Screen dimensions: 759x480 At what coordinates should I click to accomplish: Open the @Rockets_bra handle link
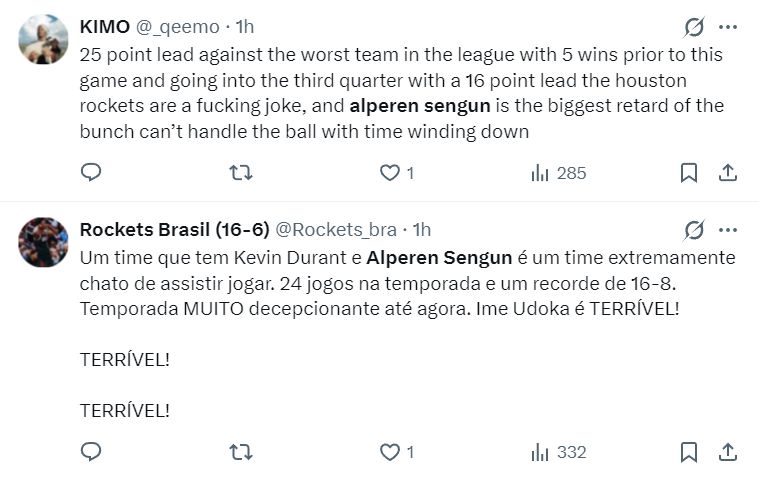click(335, 230)
